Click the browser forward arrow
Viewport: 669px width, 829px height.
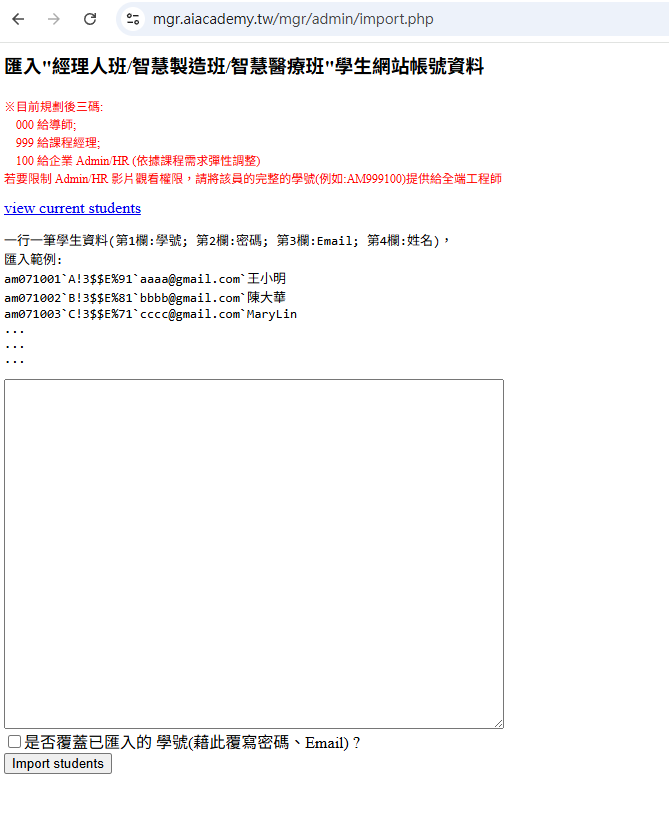[x=54, y=19]
